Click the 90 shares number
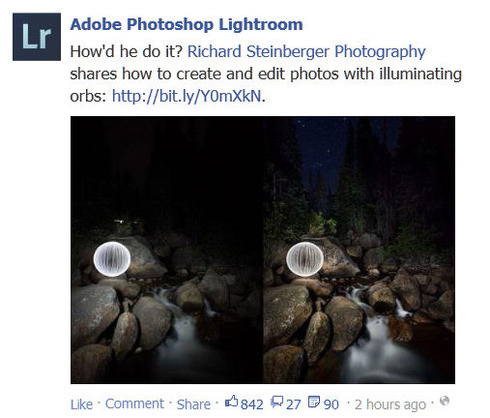490x418 pixels. (x=331, y=405)
